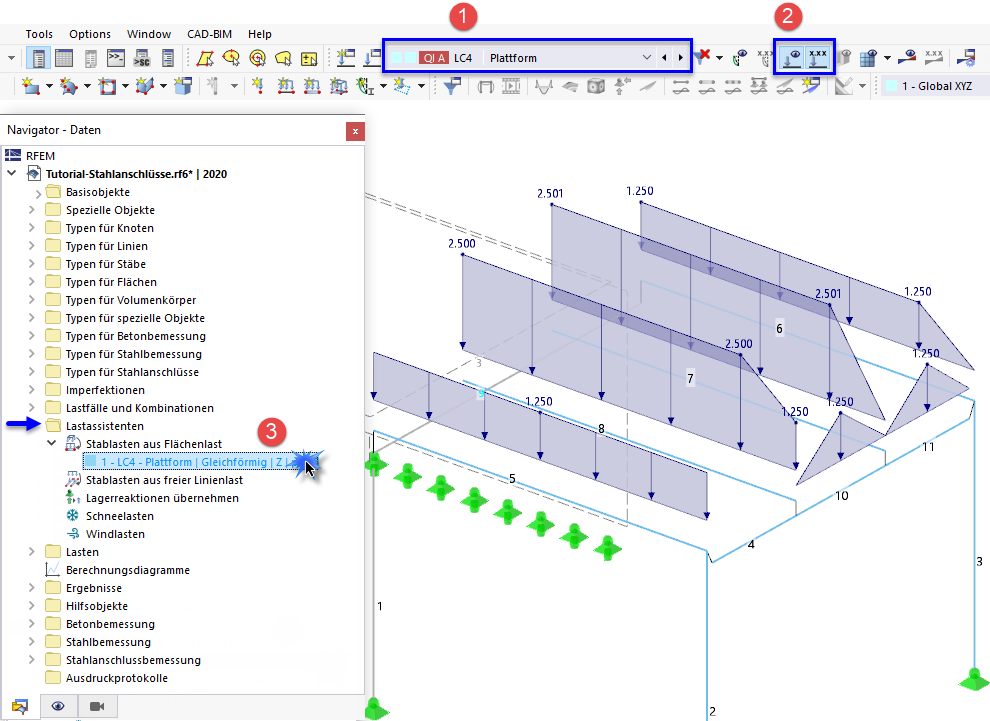Screen dimensions: 990x721
Task: Select the freeform lasso selection tool
Action: pyautogui.click(x=283, y=59)
